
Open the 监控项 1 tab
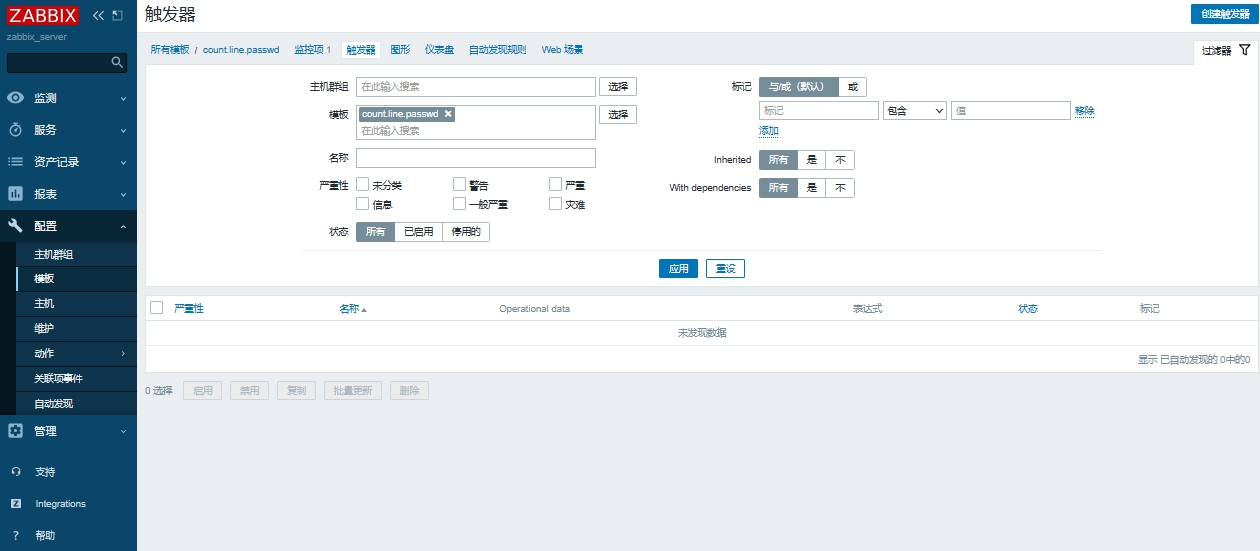pyautogui.click(x=312, y=49)
